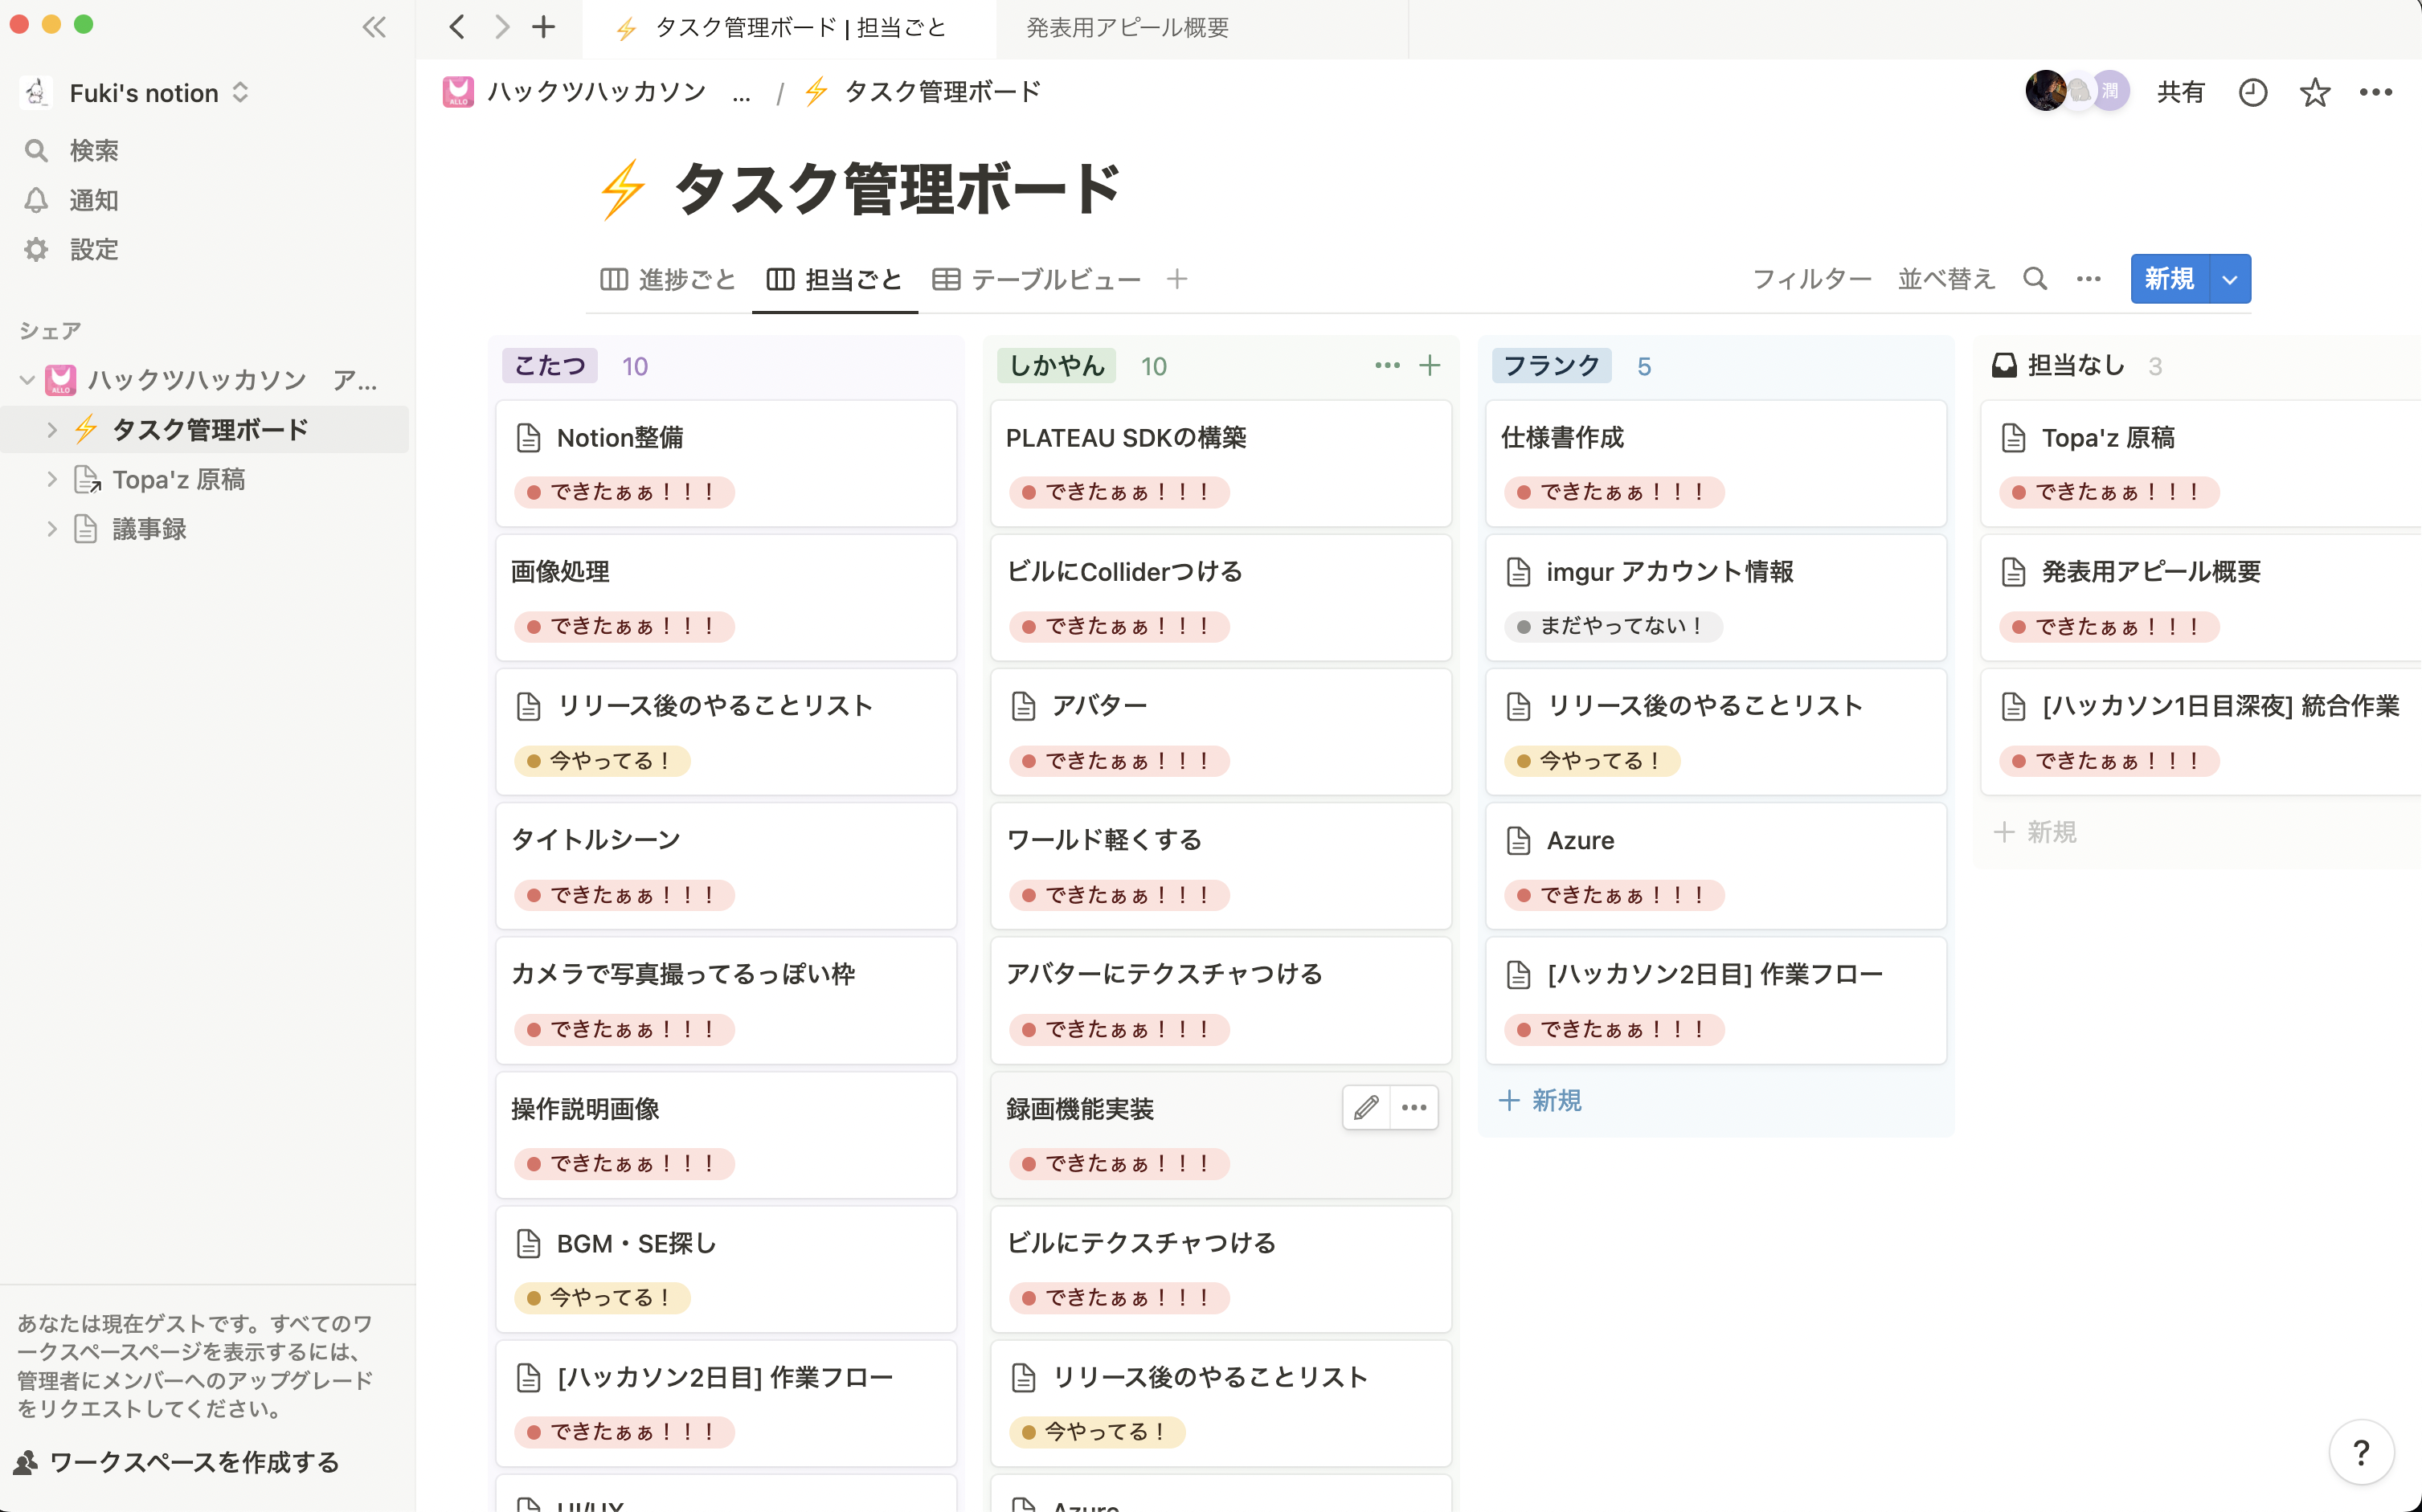
Task: Open しかやん column options ellipsis icon
Action: [1386, 366]
